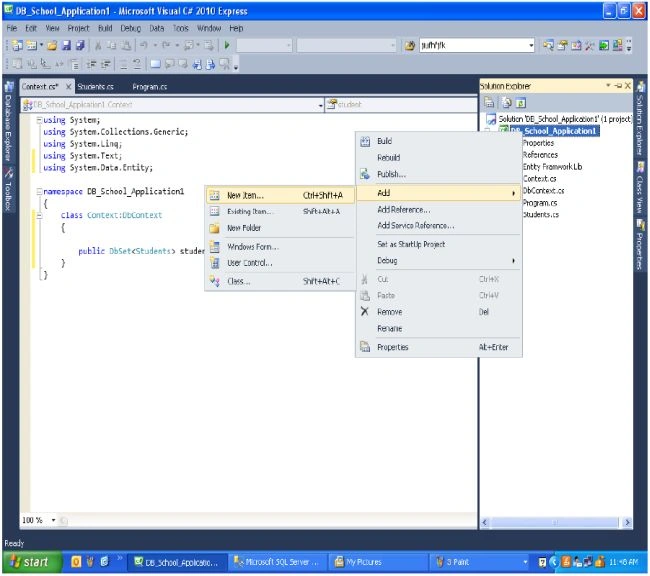
Task: Click the Cut scissors toolbar icon
Action: 98,45
